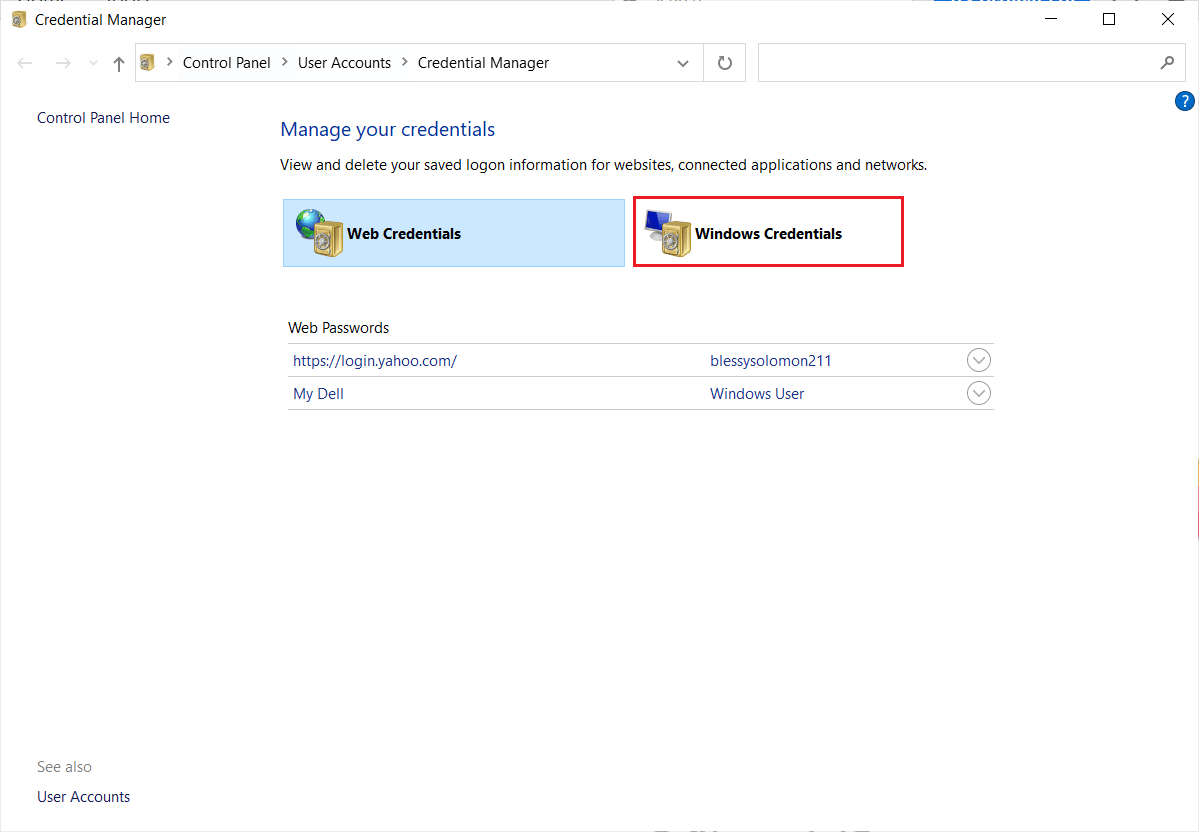Viewport: 1199px width, 832px height.
Task: Click the Credential Manager title bar icon
Action: pyautogui.click(x=19, y=20)
